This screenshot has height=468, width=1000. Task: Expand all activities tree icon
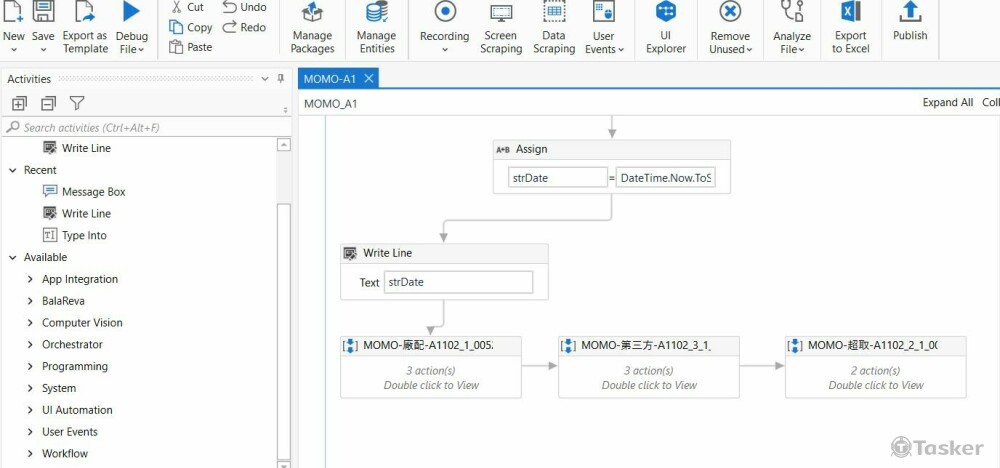[20, 103]
